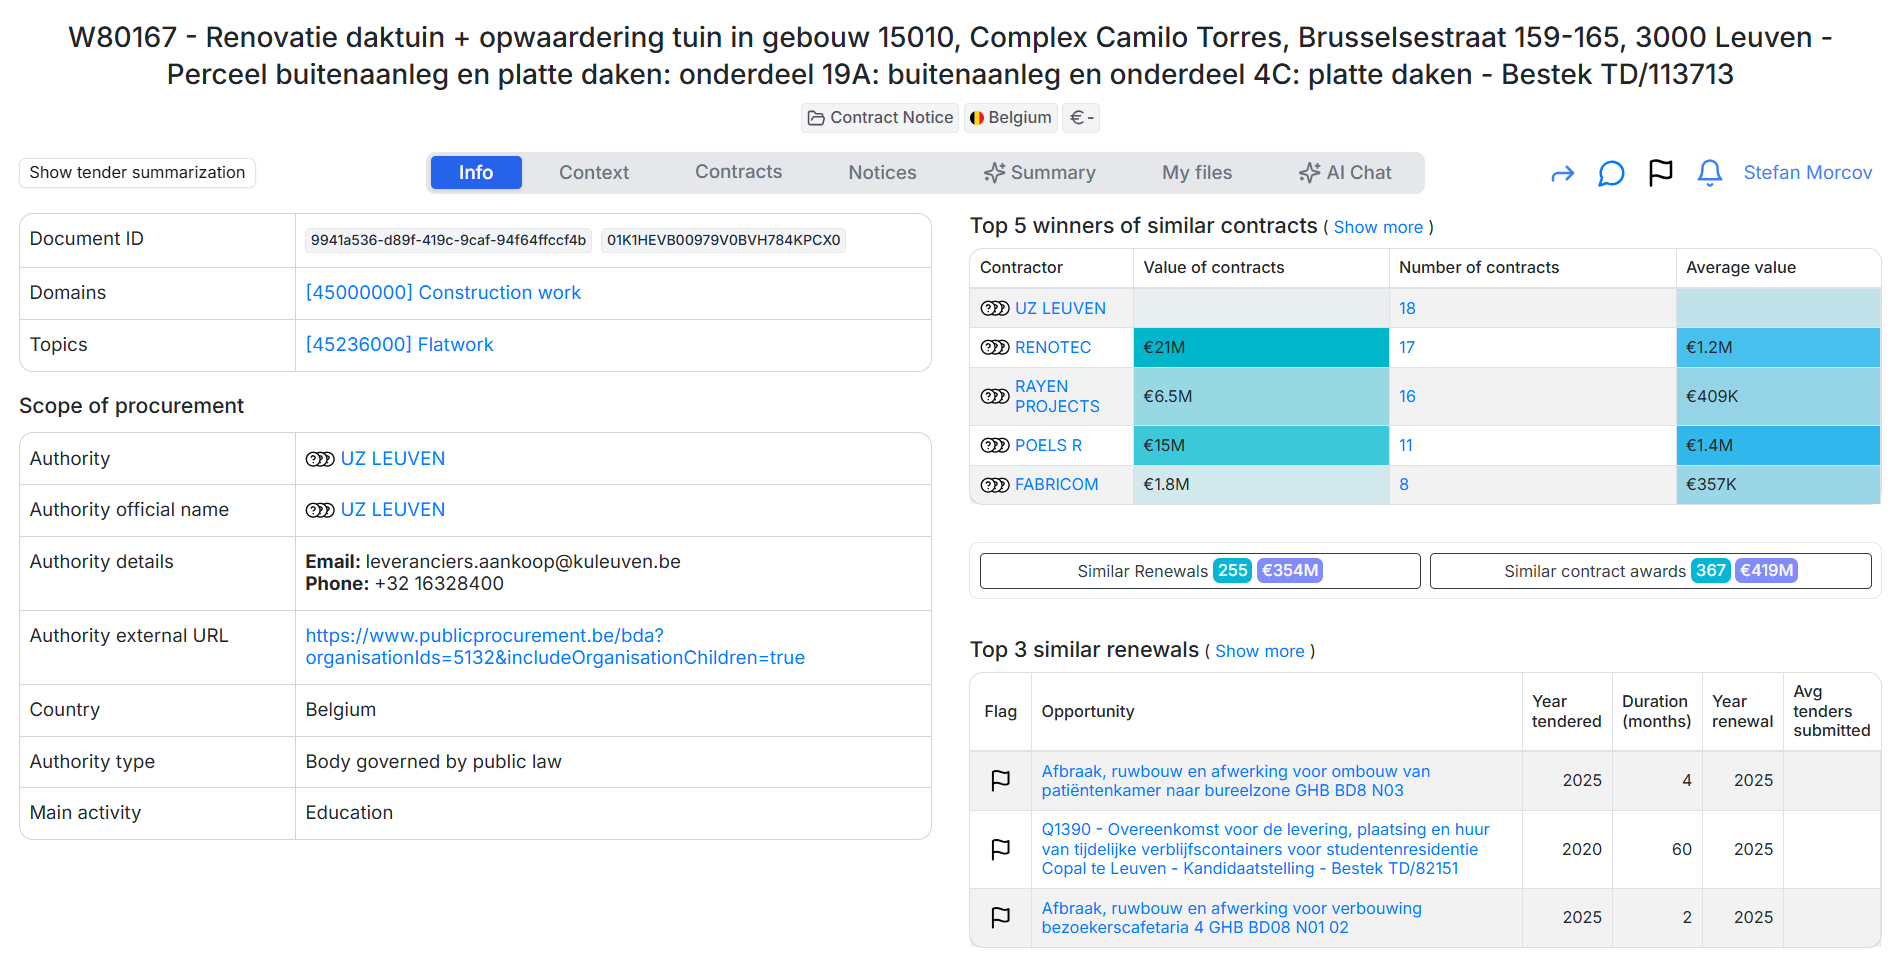Viewport: 1901px width, 953px height.
Task: Click the flag icon beside the bell
Action: click(x=1660, y=173)
